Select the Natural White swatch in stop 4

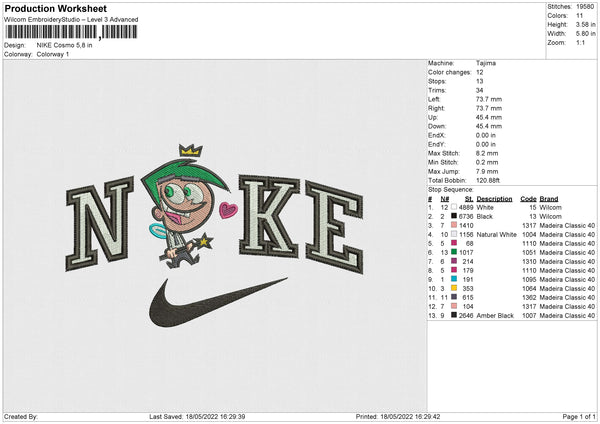point(454,234)
